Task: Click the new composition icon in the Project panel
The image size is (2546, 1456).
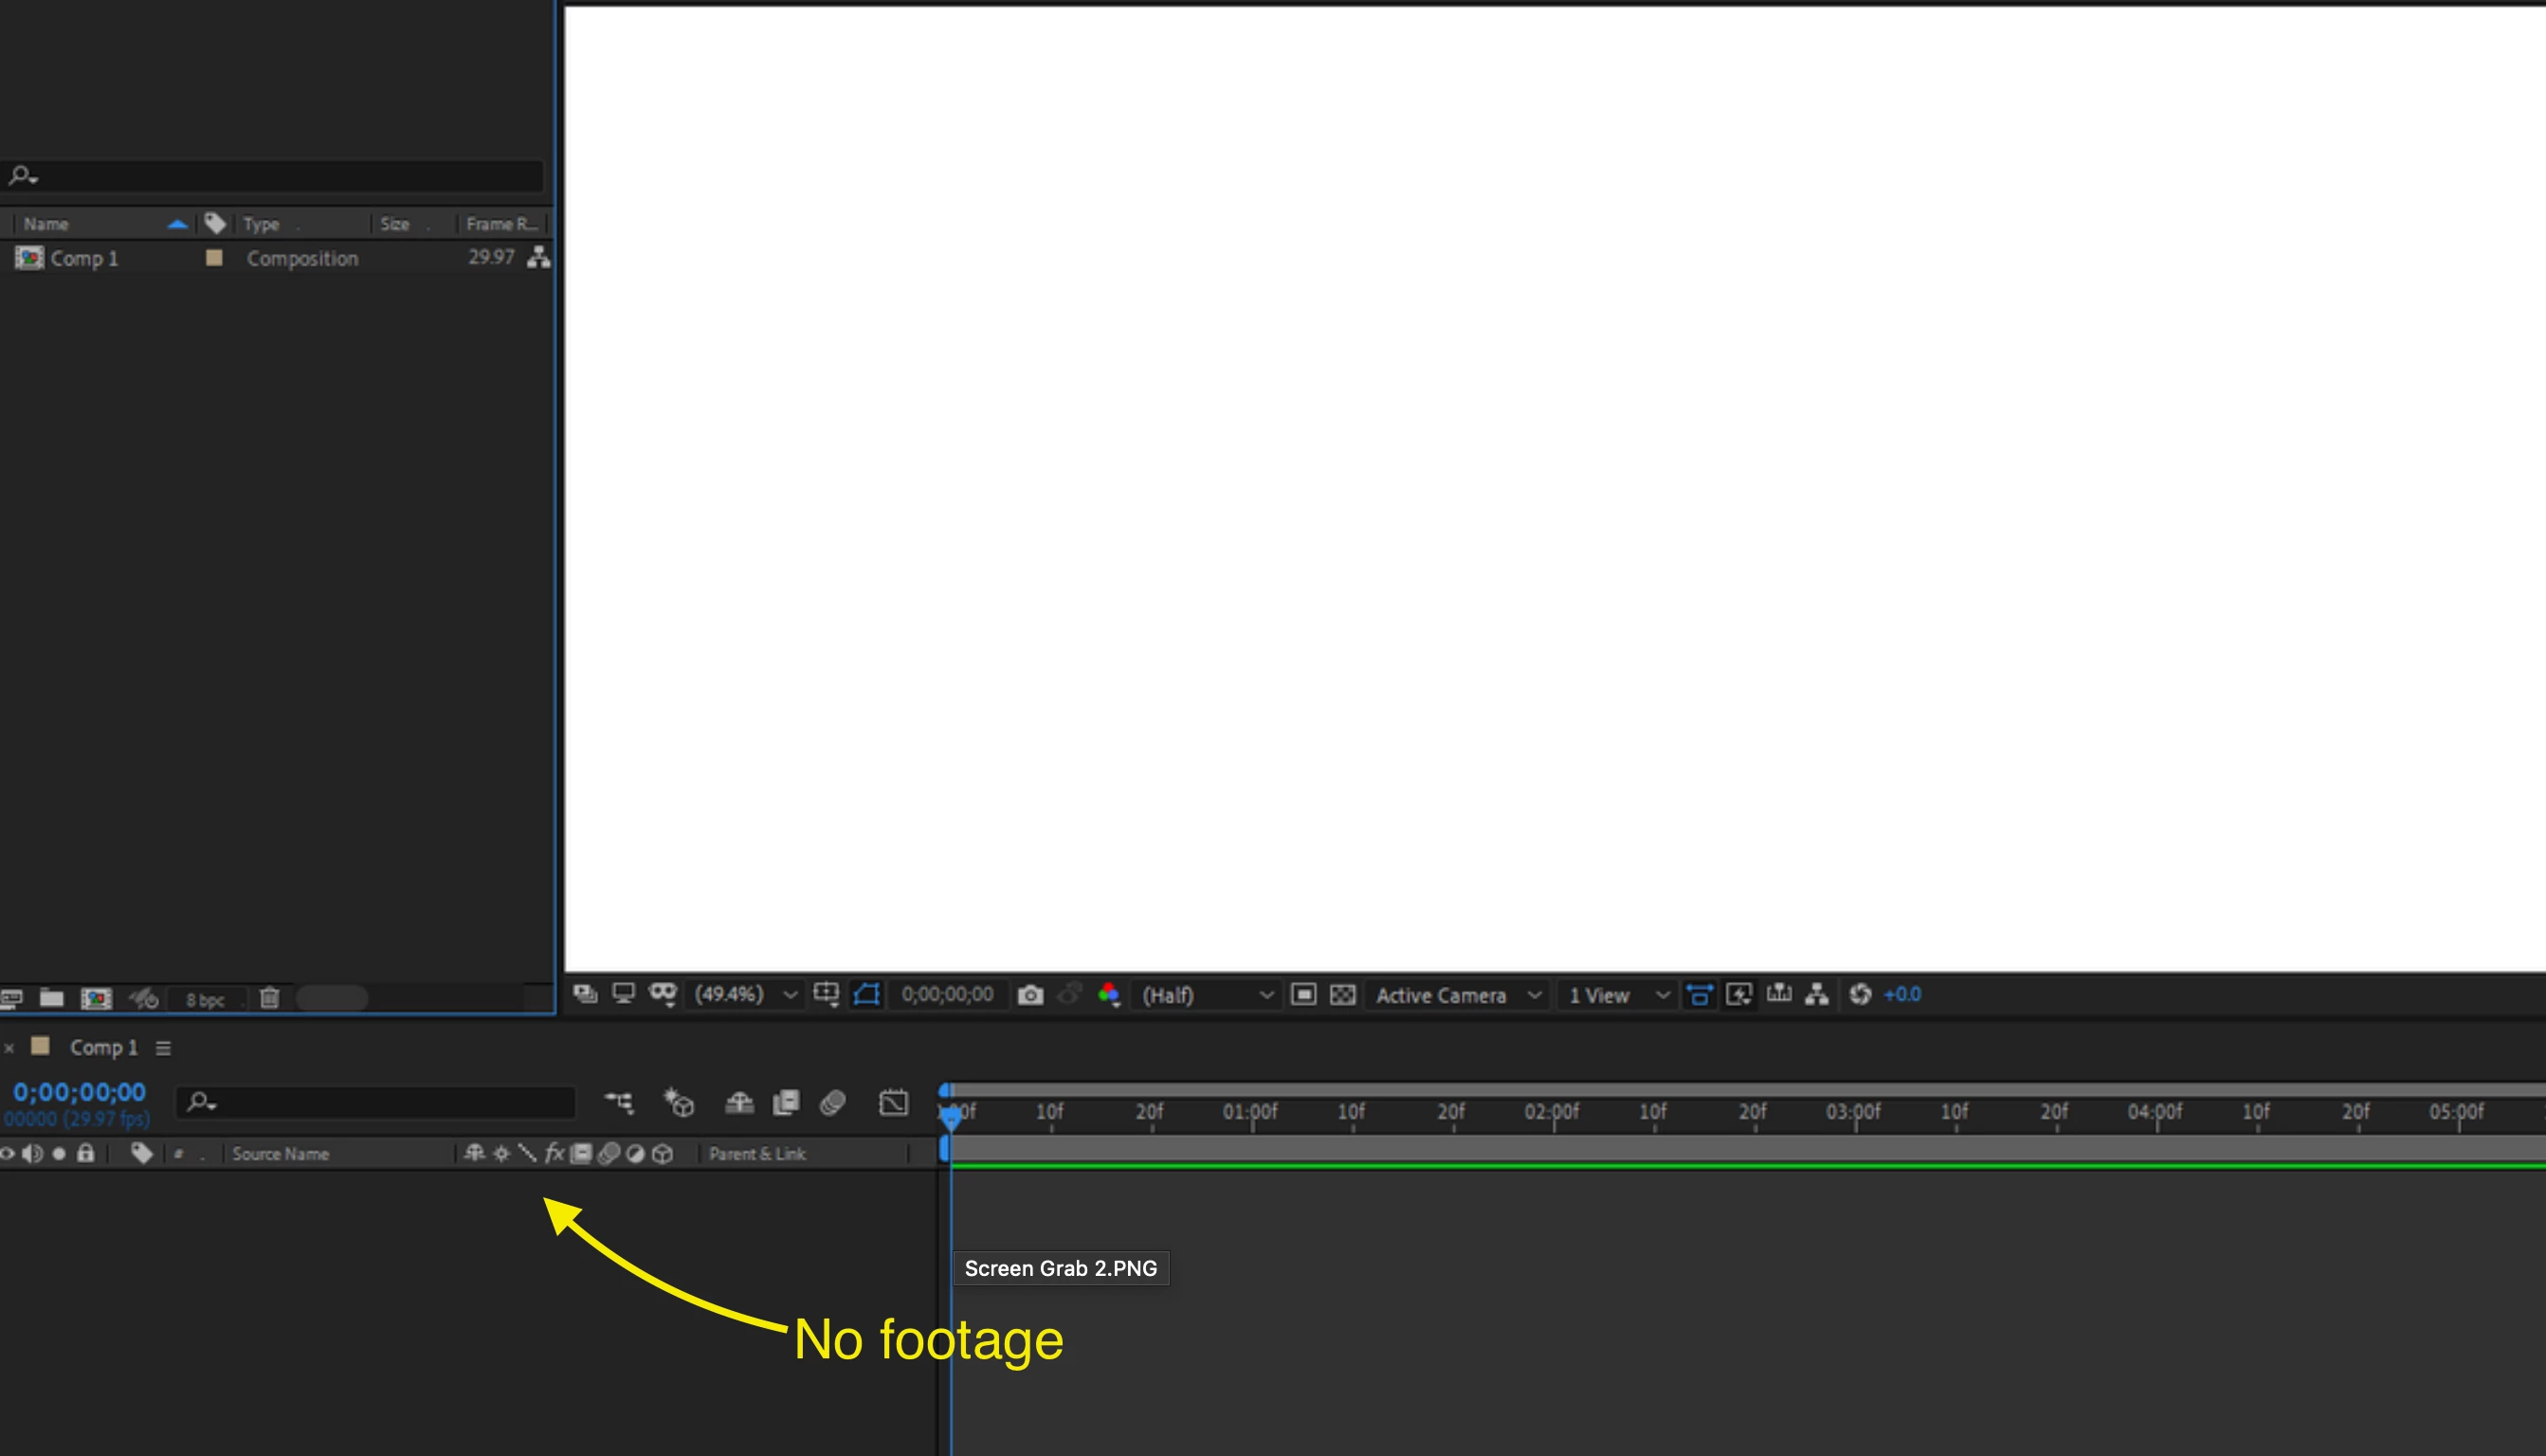Action: click(96, 998)
